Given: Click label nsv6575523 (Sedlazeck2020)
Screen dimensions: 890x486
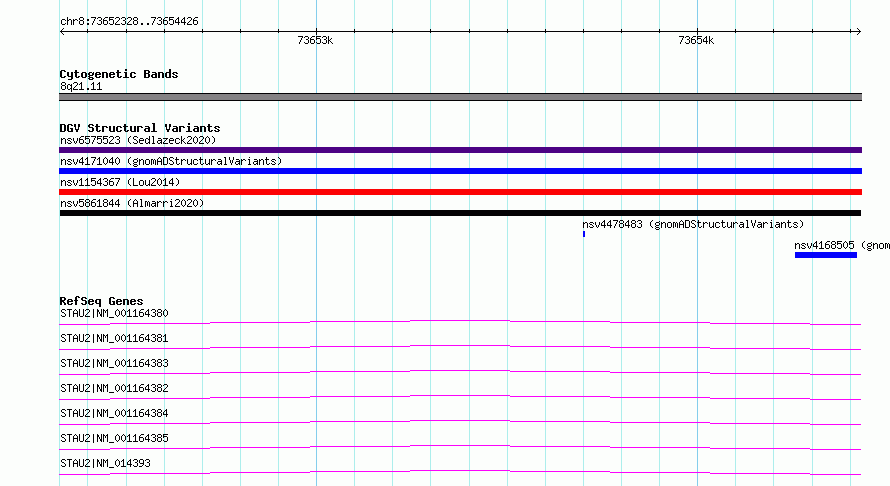Looking at the screenshot, I should tap(138, 140).
